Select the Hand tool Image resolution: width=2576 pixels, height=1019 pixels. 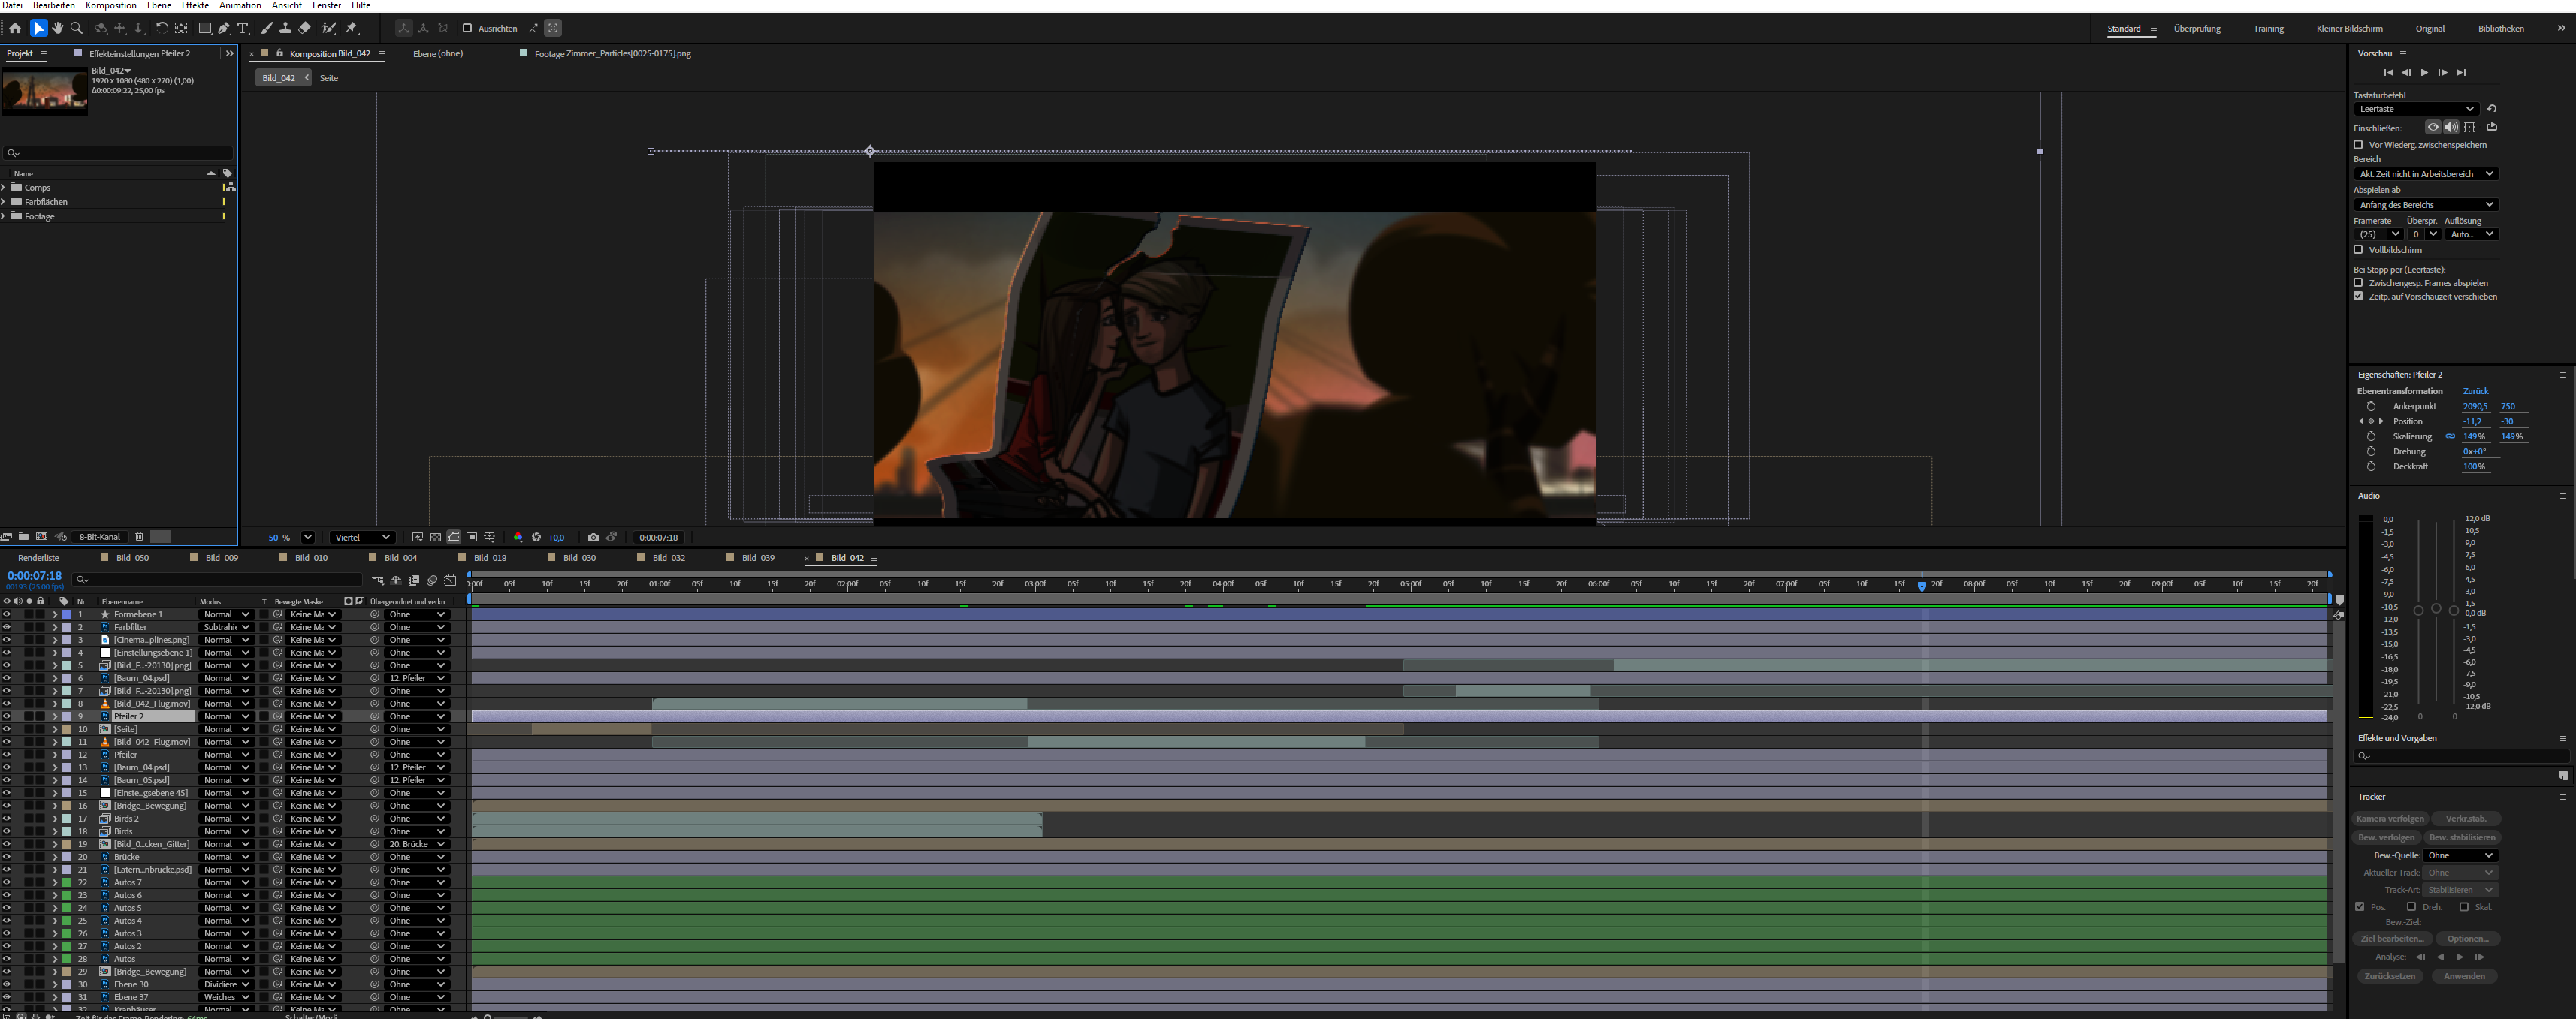coord(57,28)
